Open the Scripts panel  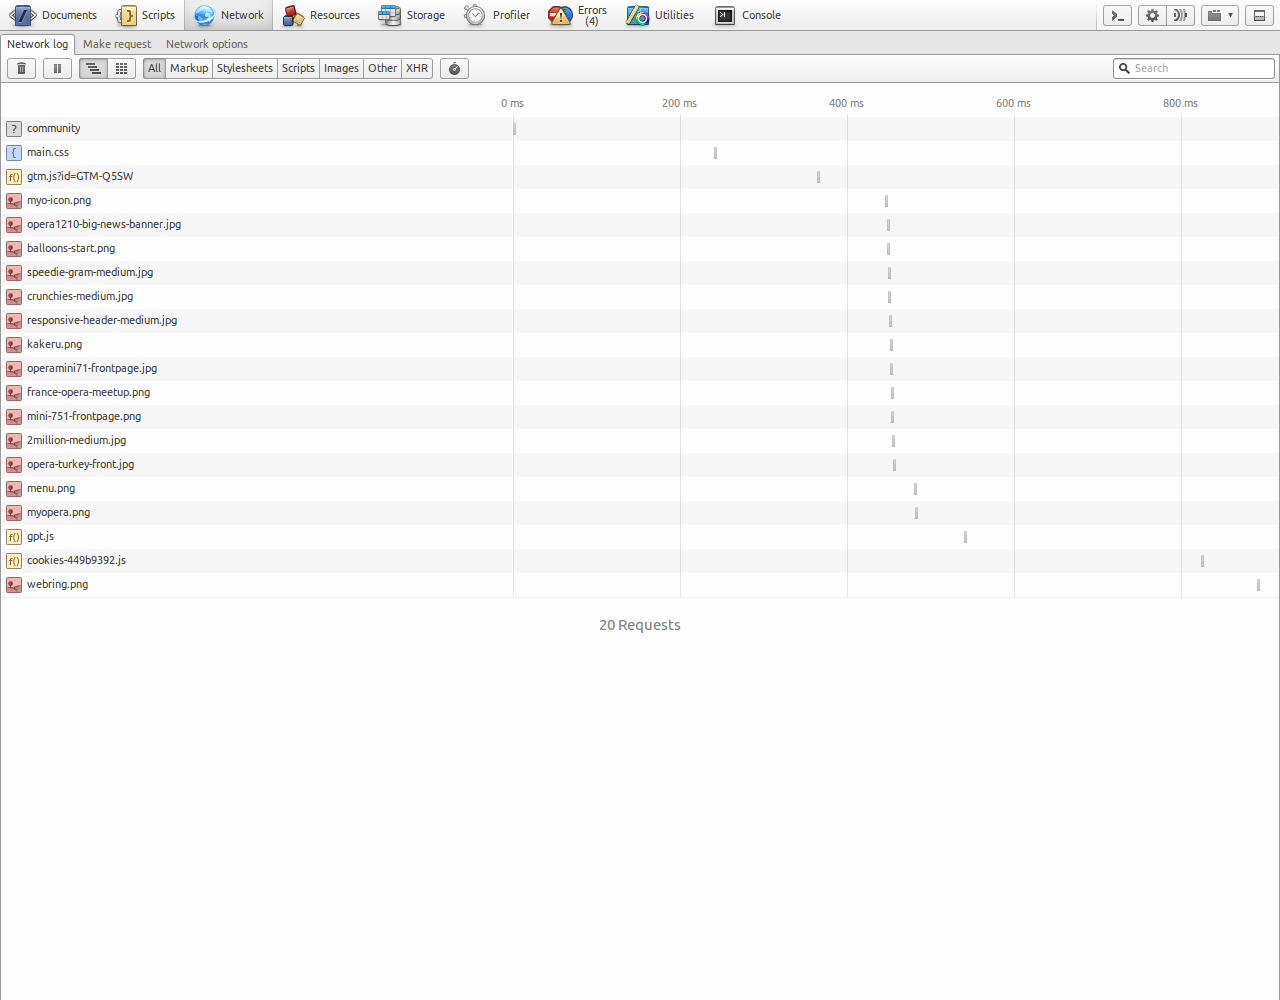click(x=145, y=15)
